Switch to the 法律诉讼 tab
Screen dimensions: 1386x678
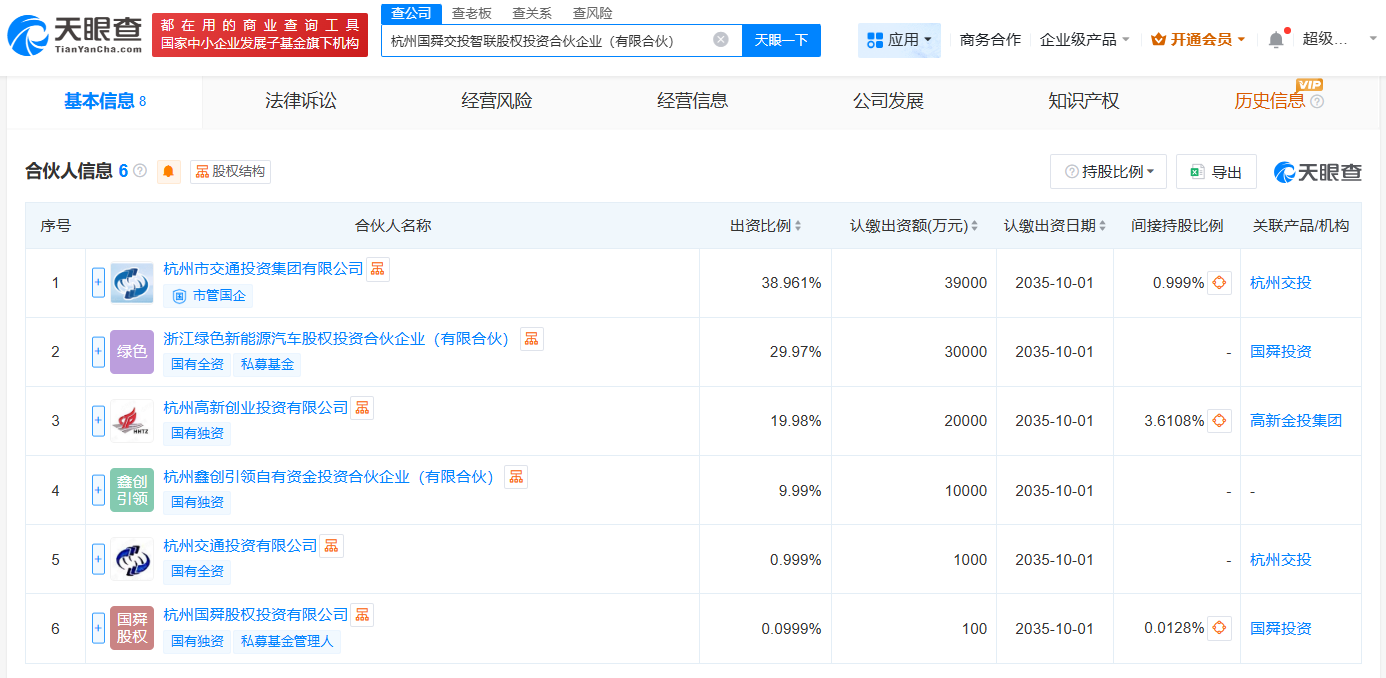[x=300, y=101]
